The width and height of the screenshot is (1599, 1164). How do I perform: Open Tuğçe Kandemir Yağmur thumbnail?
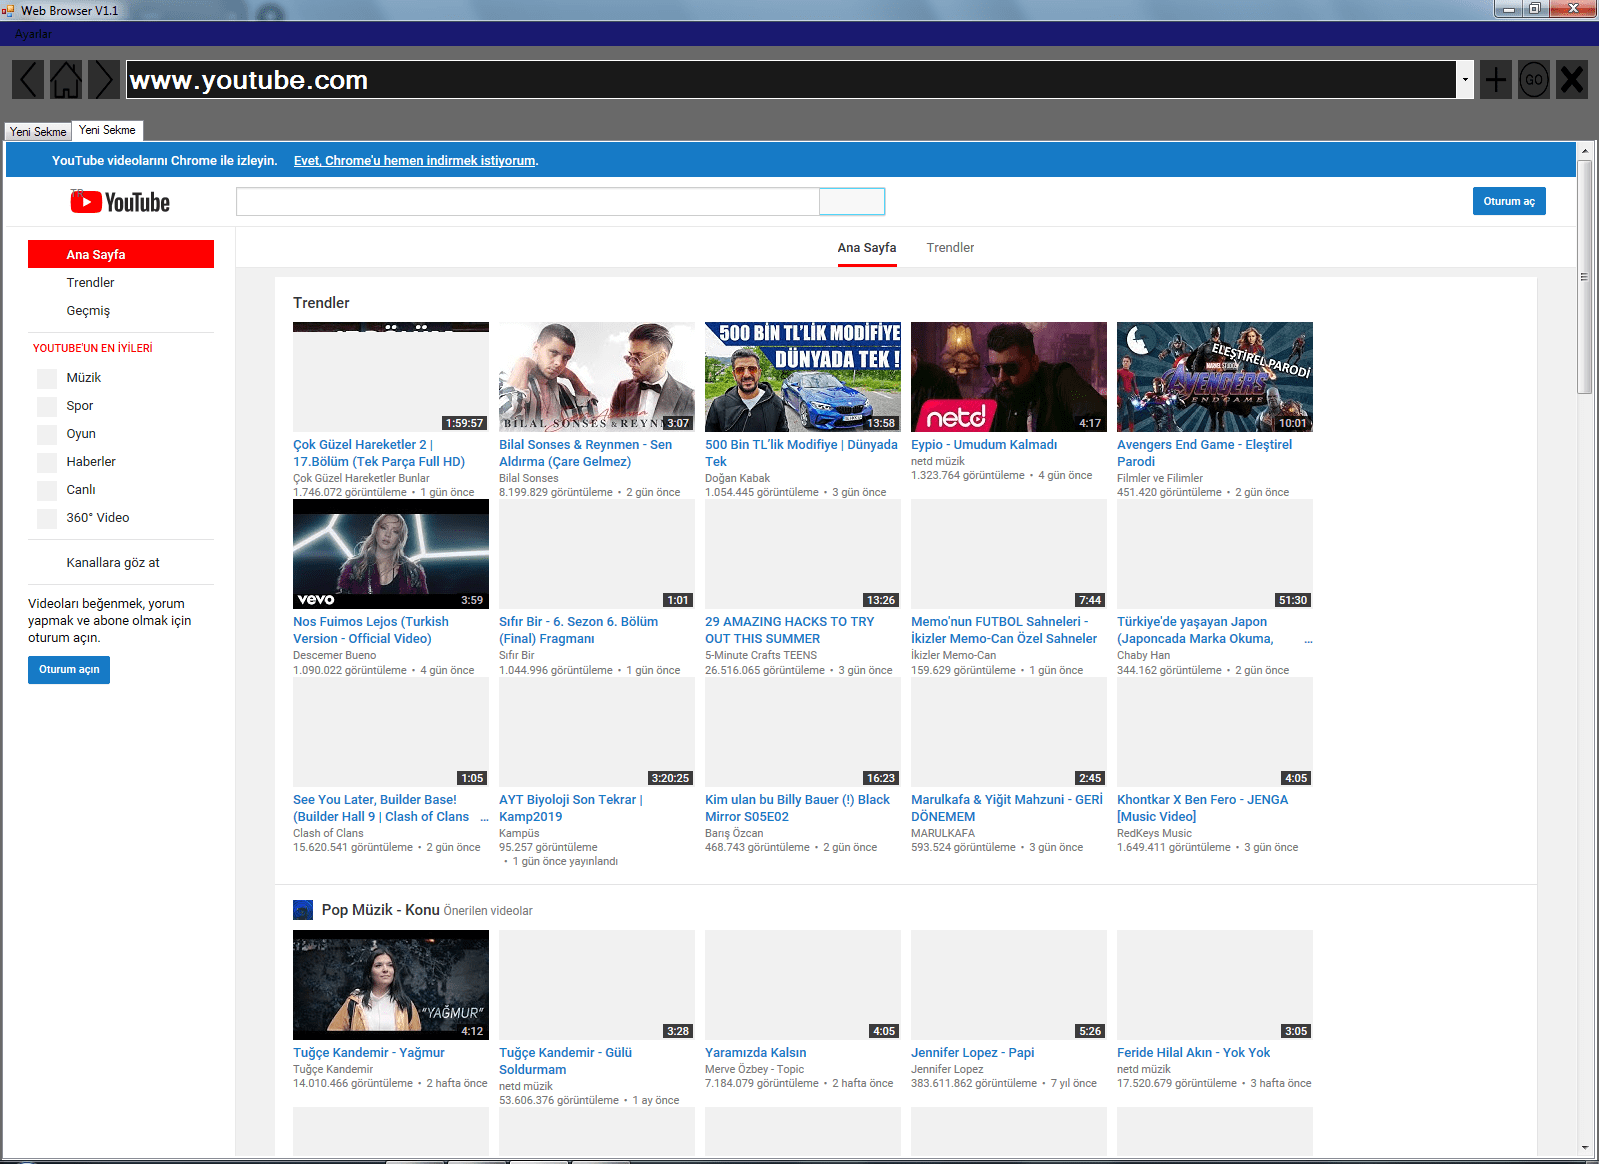tap(391, 985)
